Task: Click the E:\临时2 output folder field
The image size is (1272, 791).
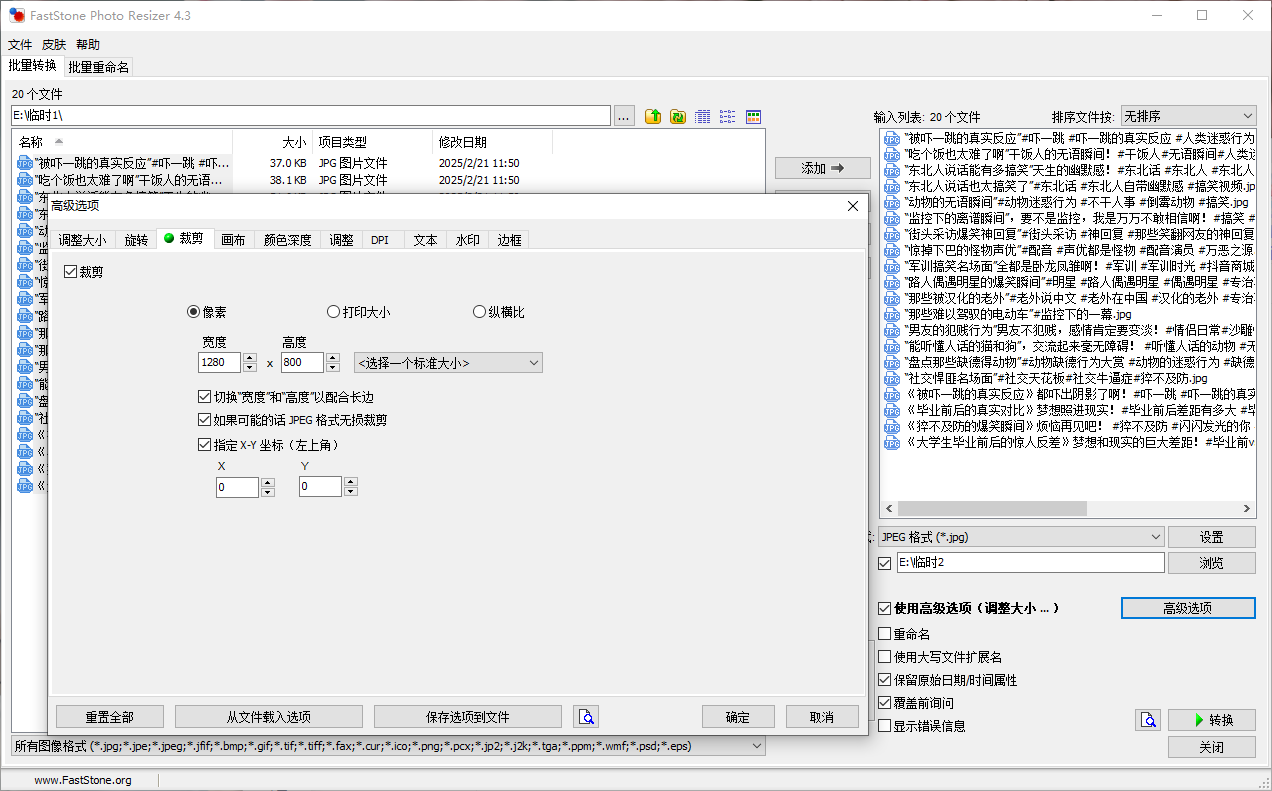Action: [1030, 563]
